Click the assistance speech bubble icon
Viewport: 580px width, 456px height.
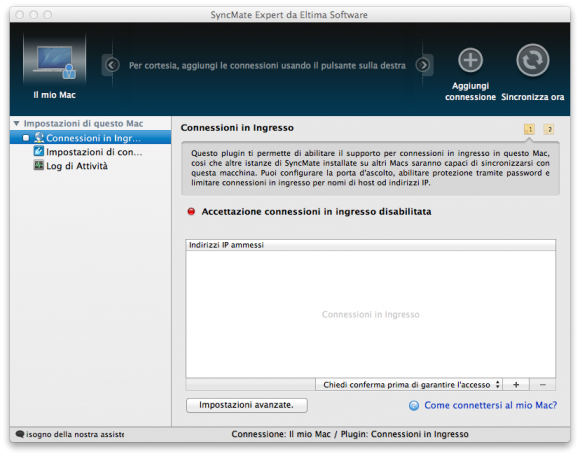coord(20,434)
